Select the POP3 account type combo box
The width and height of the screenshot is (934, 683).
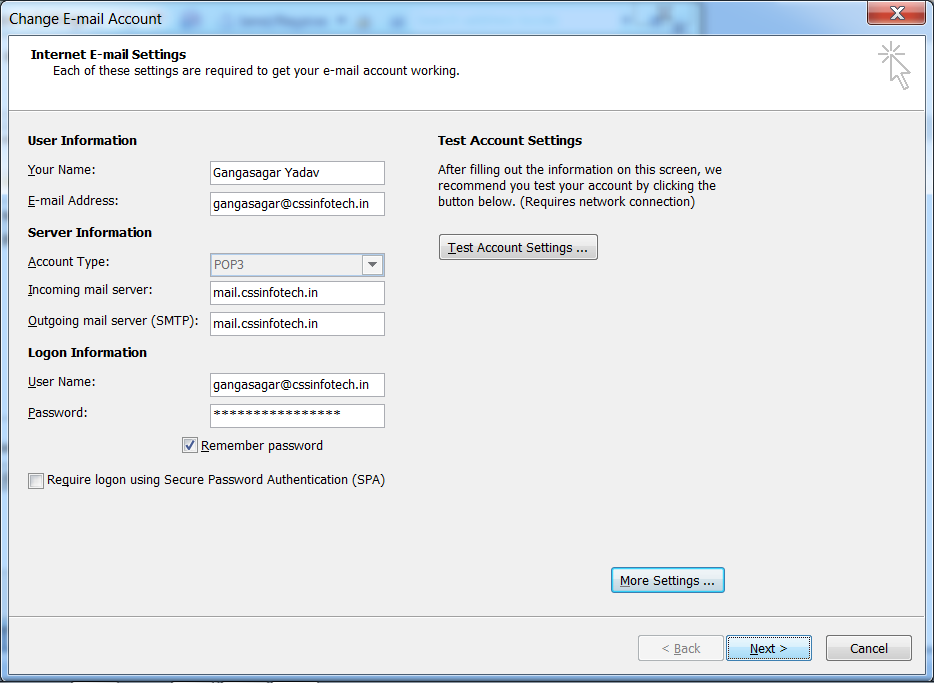click(297, 264)
